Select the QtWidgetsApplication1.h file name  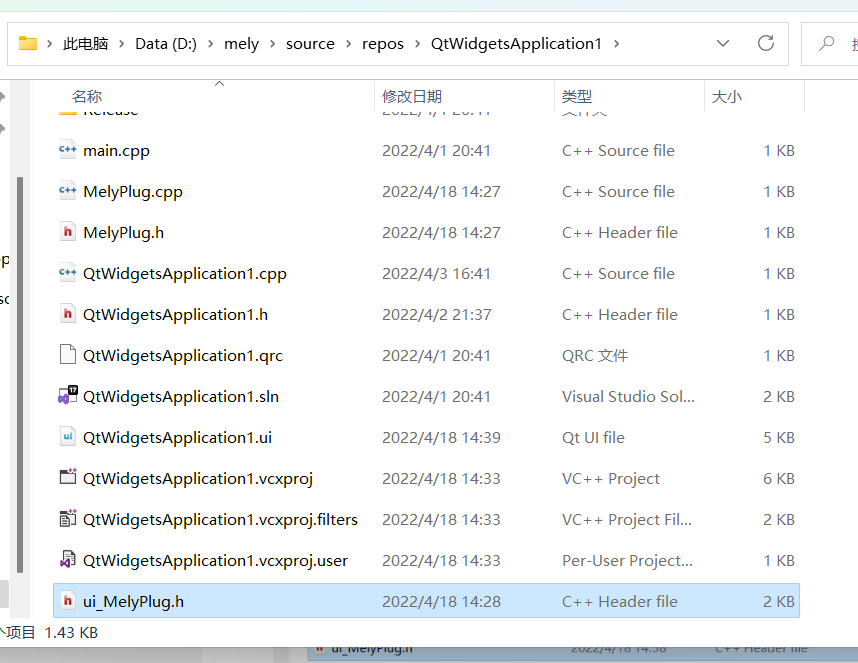point(175,315)
